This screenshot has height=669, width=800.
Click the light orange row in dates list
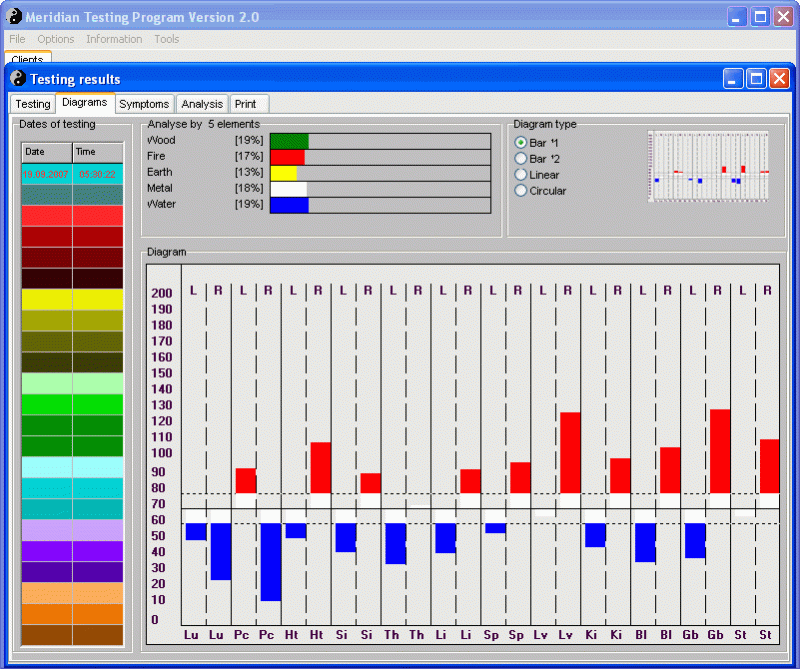(72, 593)
